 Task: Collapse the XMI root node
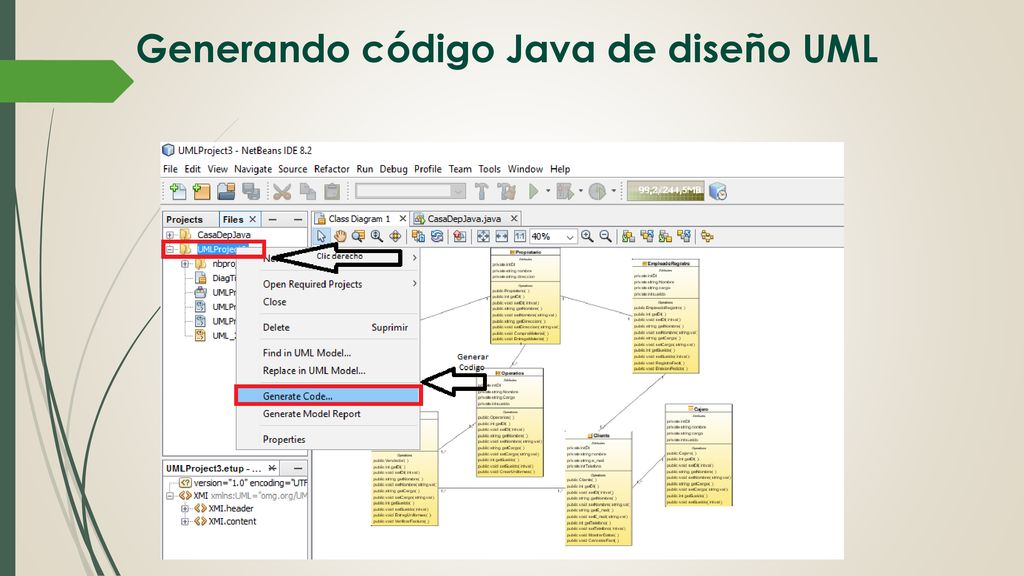point(170,496)
